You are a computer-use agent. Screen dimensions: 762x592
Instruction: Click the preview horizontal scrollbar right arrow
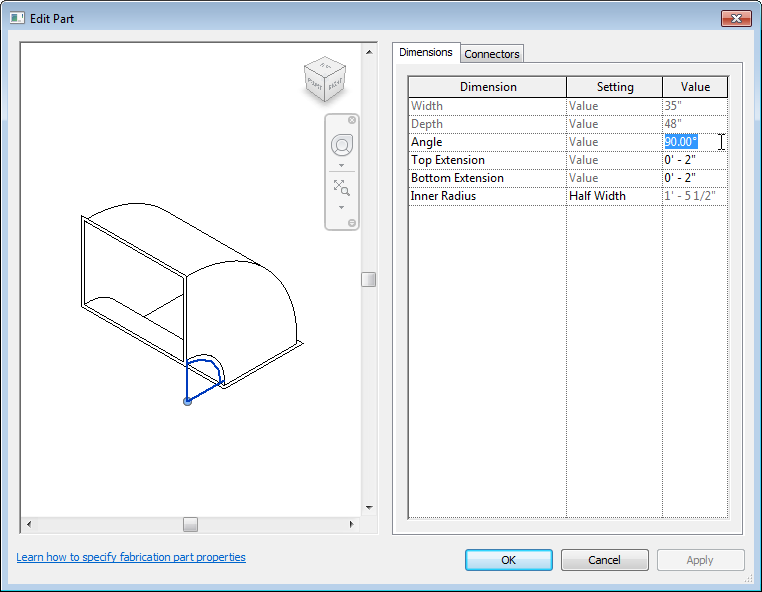click(351, 524)
